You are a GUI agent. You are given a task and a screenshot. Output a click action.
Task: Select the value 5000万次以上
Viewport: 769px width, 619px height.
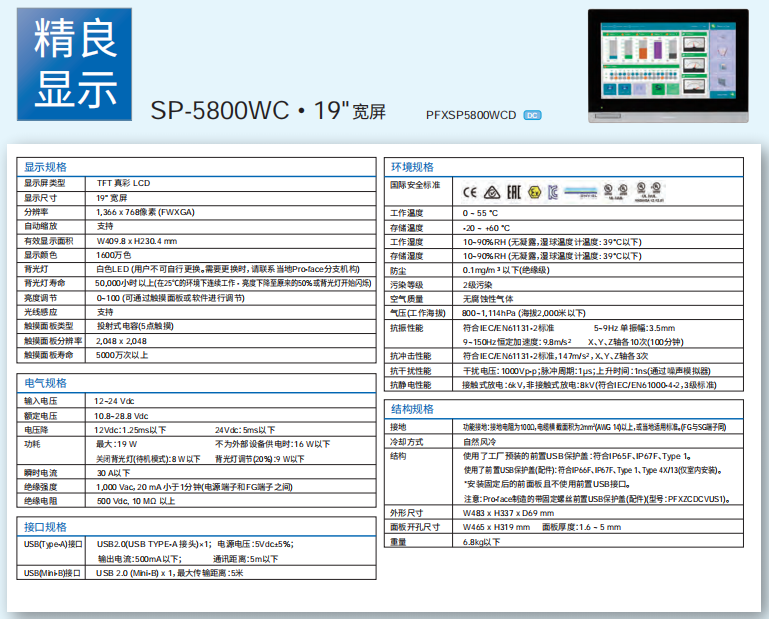click(122, 355)
